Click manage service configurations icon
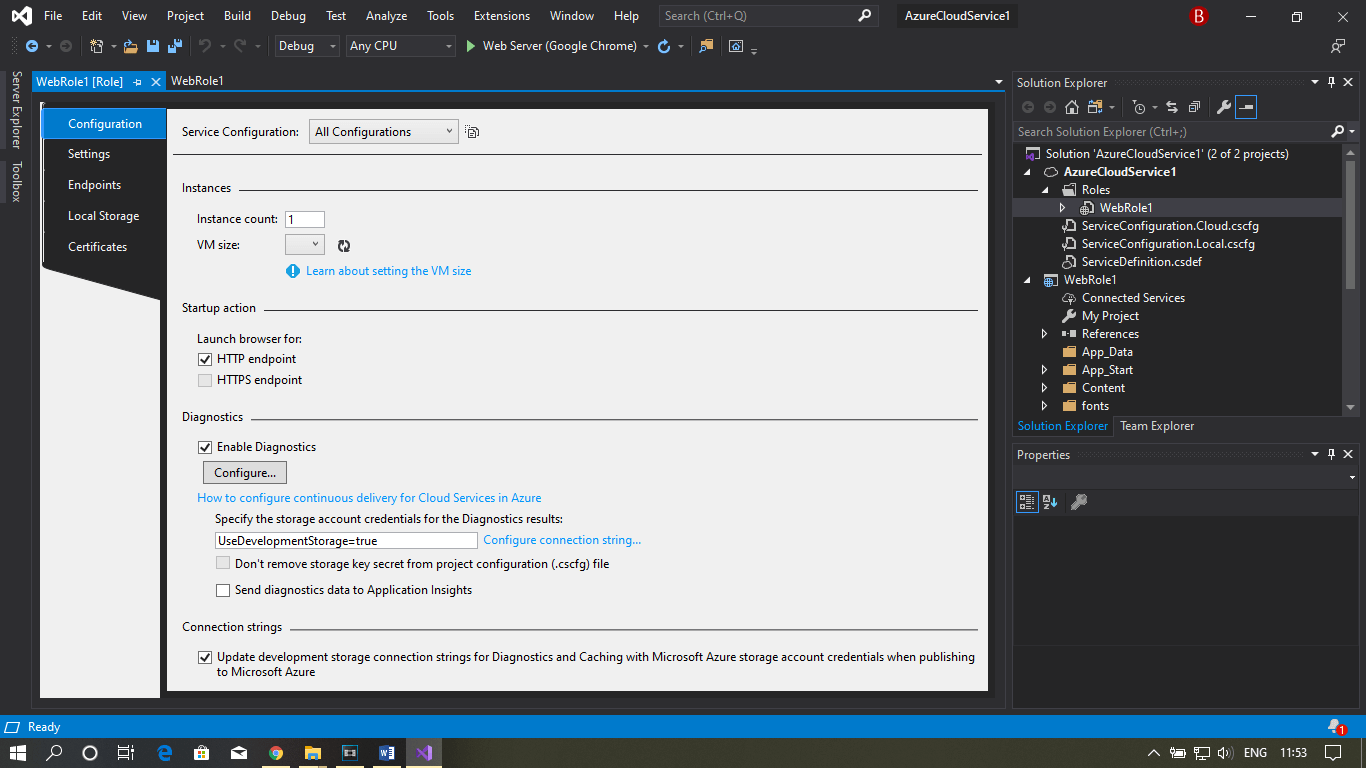The image size is (1366, 768). coord(472,132)
